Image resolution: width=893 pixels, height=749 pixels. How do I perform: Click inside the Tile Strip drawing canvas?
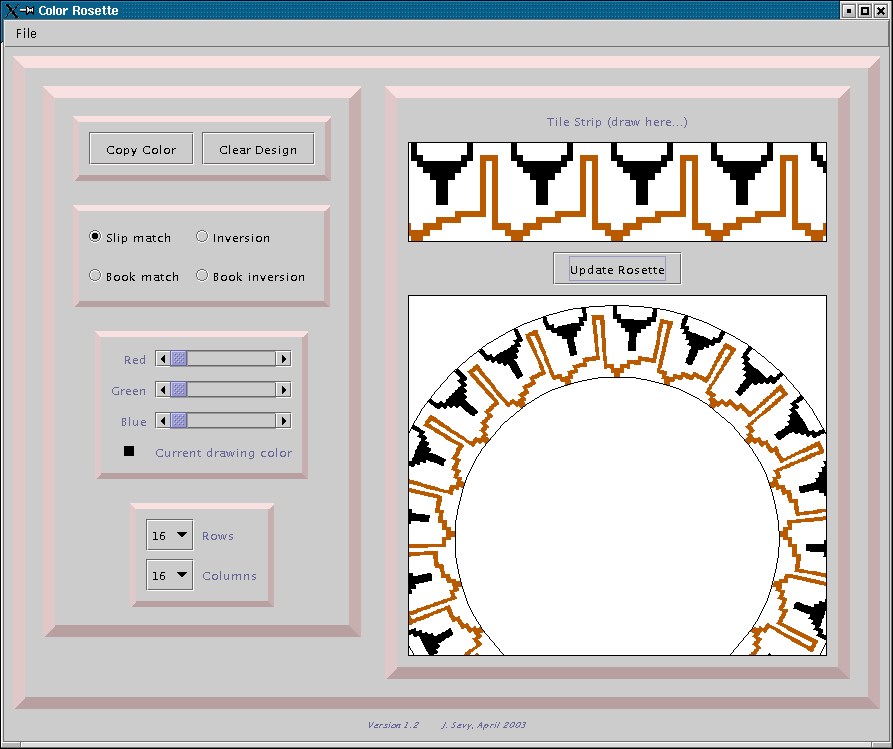pyautogui.click(x=617, y=192)
